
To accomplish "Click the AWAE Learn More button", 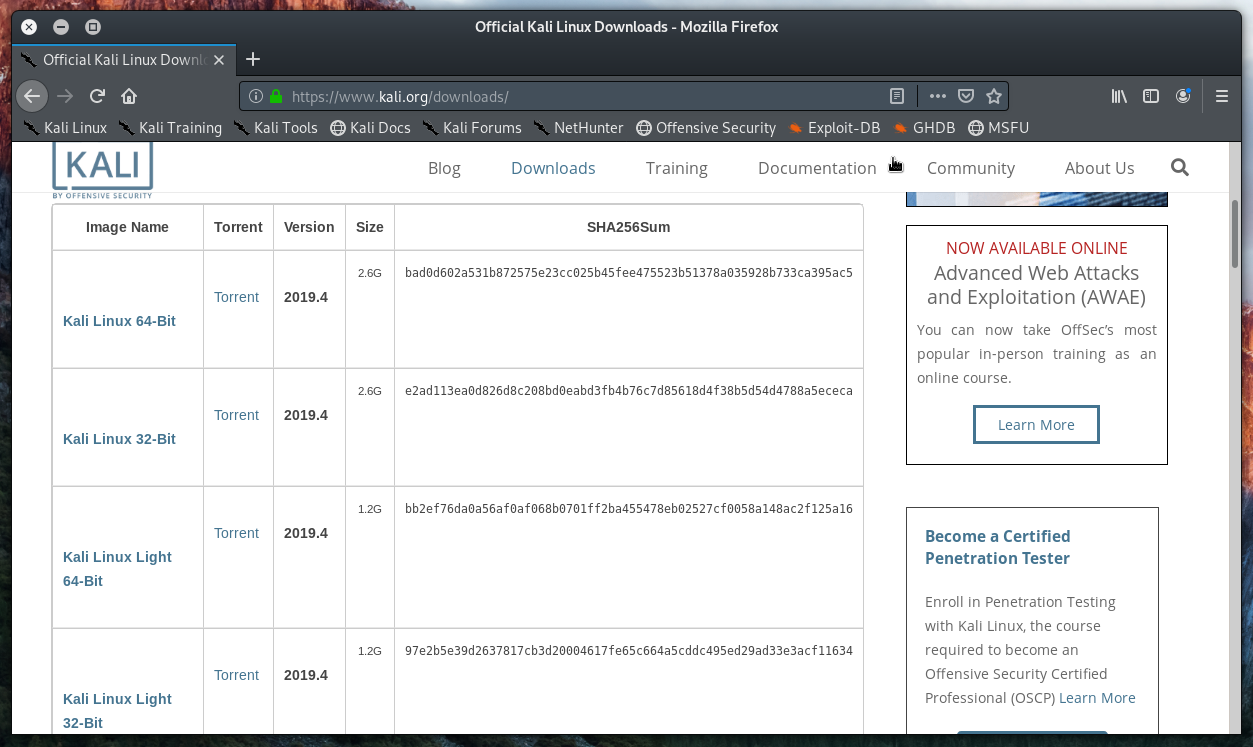I will [x=1036, y=424].
